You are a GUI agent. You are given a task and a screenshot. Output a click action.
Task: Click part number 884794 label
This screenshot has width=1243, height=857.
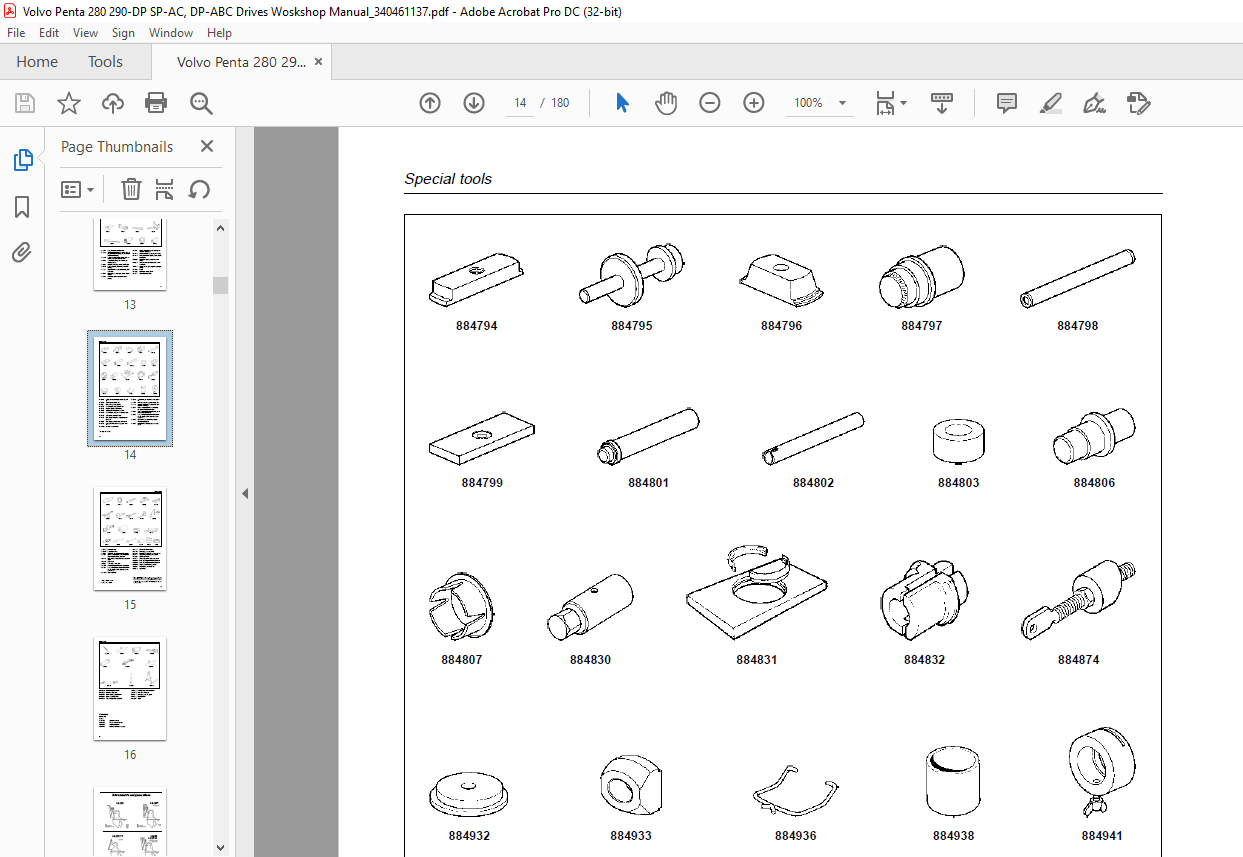(476, 326)
